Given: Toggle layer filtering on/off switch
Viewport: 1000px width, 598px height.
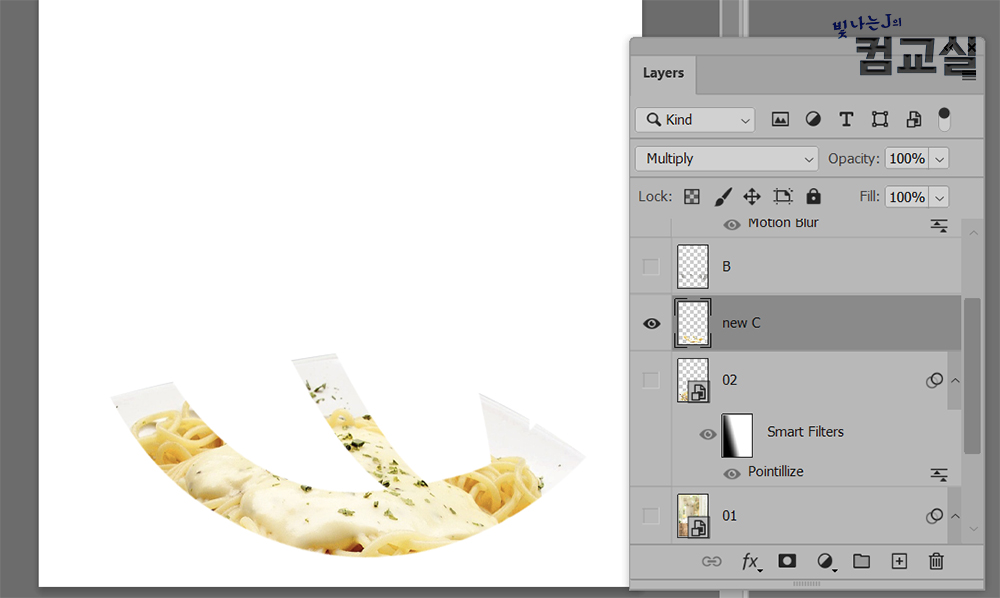Looking at the screenshot, I should [944, 119].
